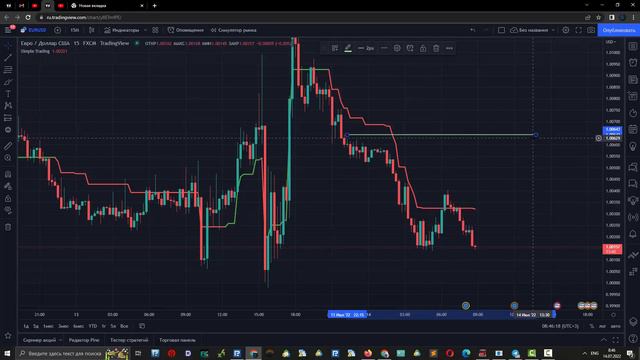Toggle magnet mode in the left toolbar

click(x=8, y=174)
